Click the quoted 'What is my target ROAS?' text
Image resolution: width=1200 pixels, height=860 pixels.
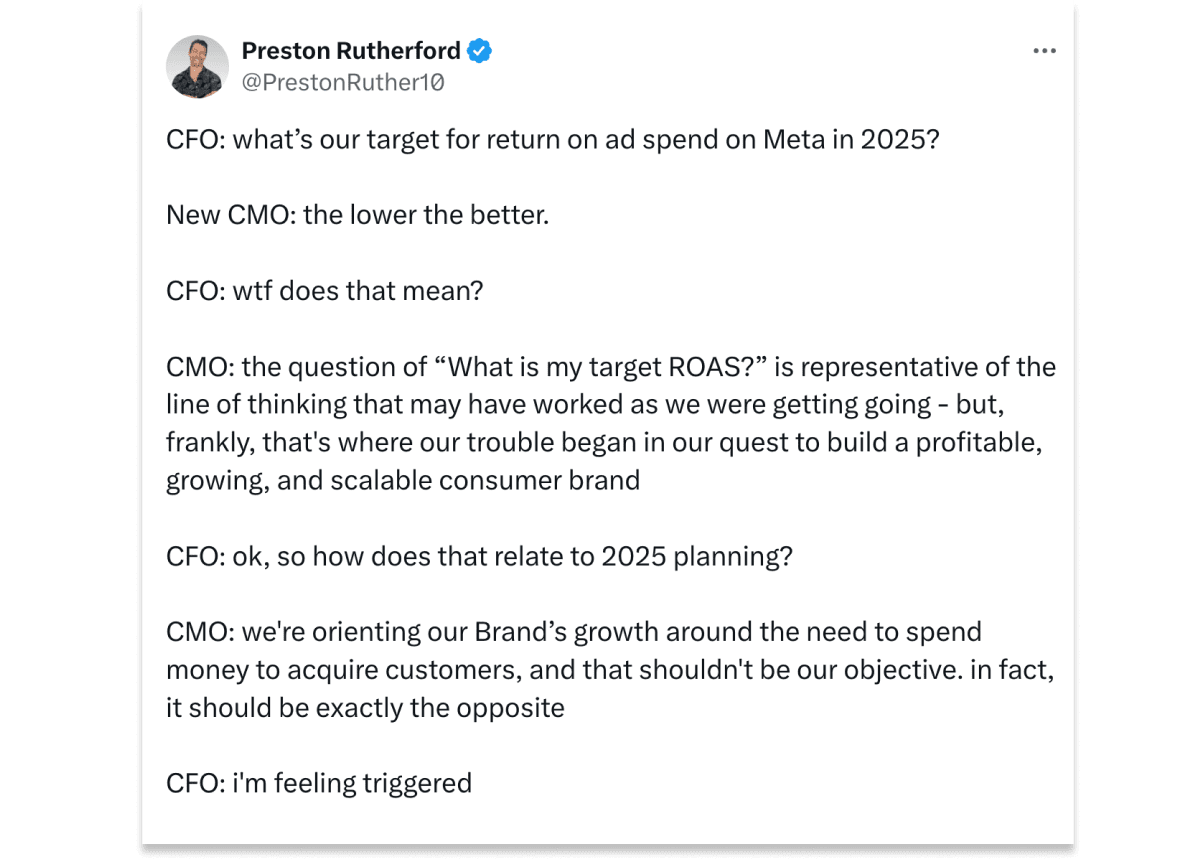(600, 367)
